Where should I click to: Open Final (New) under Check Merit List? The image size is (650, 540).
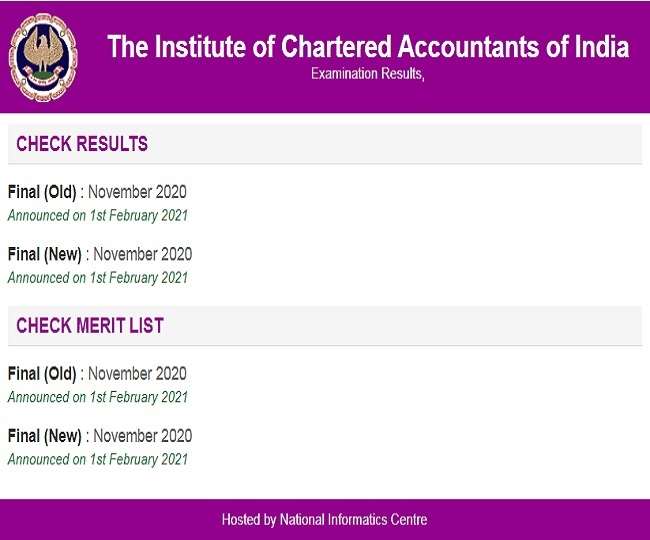click(x=44, y=436)
